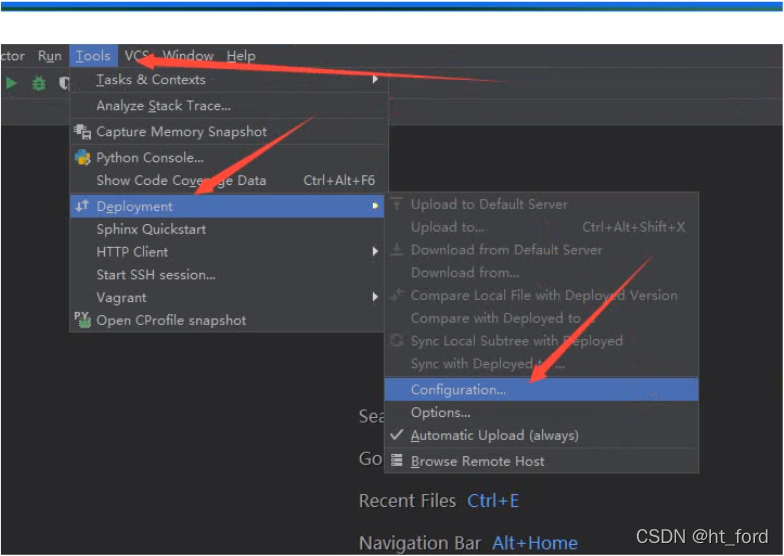This screenshot has height=556, width=784.
Task: Expand the HTTP Client submenu arrow
Action: pyautogui.click(x=375, y=252)
